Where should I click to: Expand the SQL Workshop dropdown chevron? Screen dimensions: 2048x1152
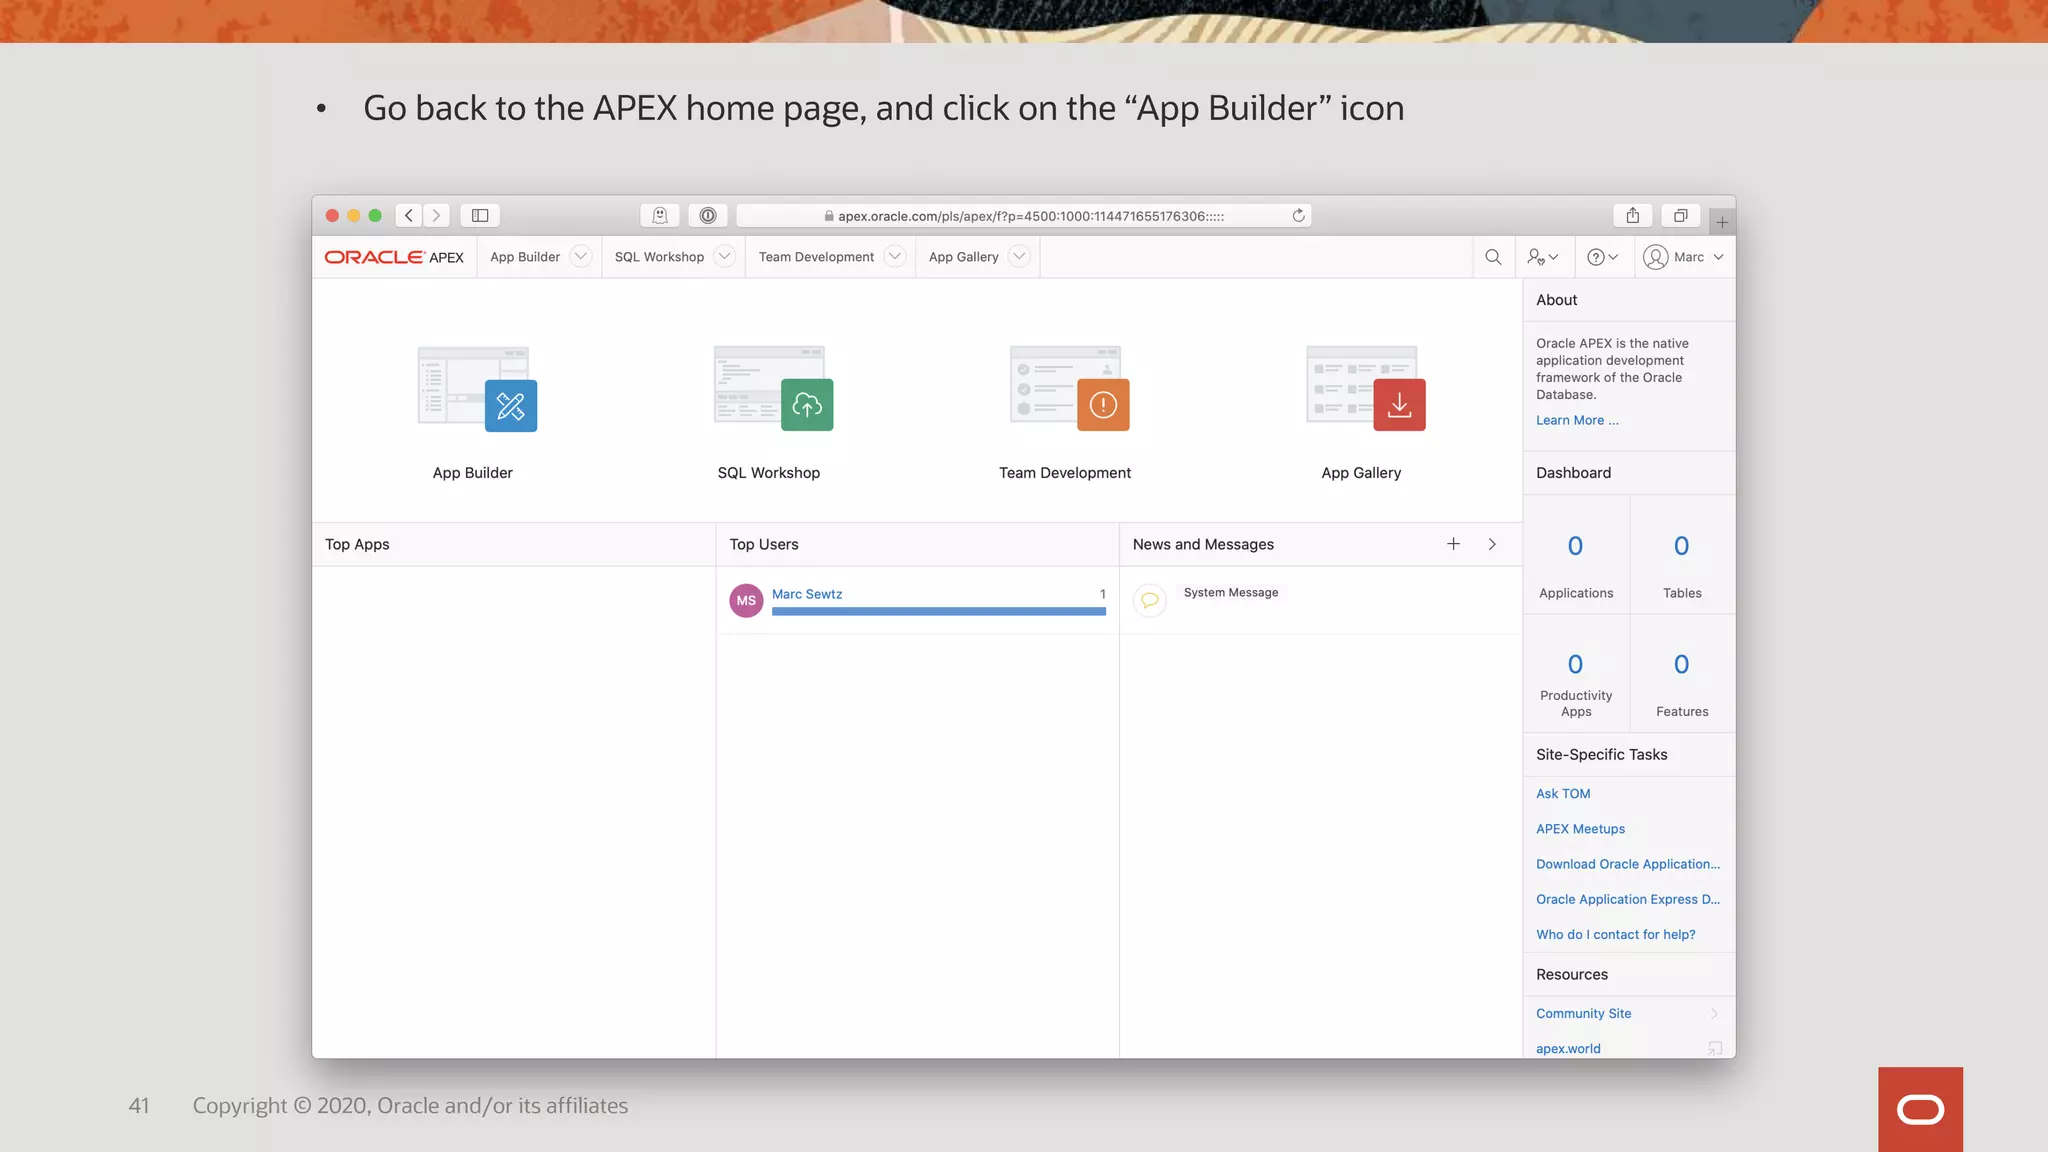click(x=725, y=256)
